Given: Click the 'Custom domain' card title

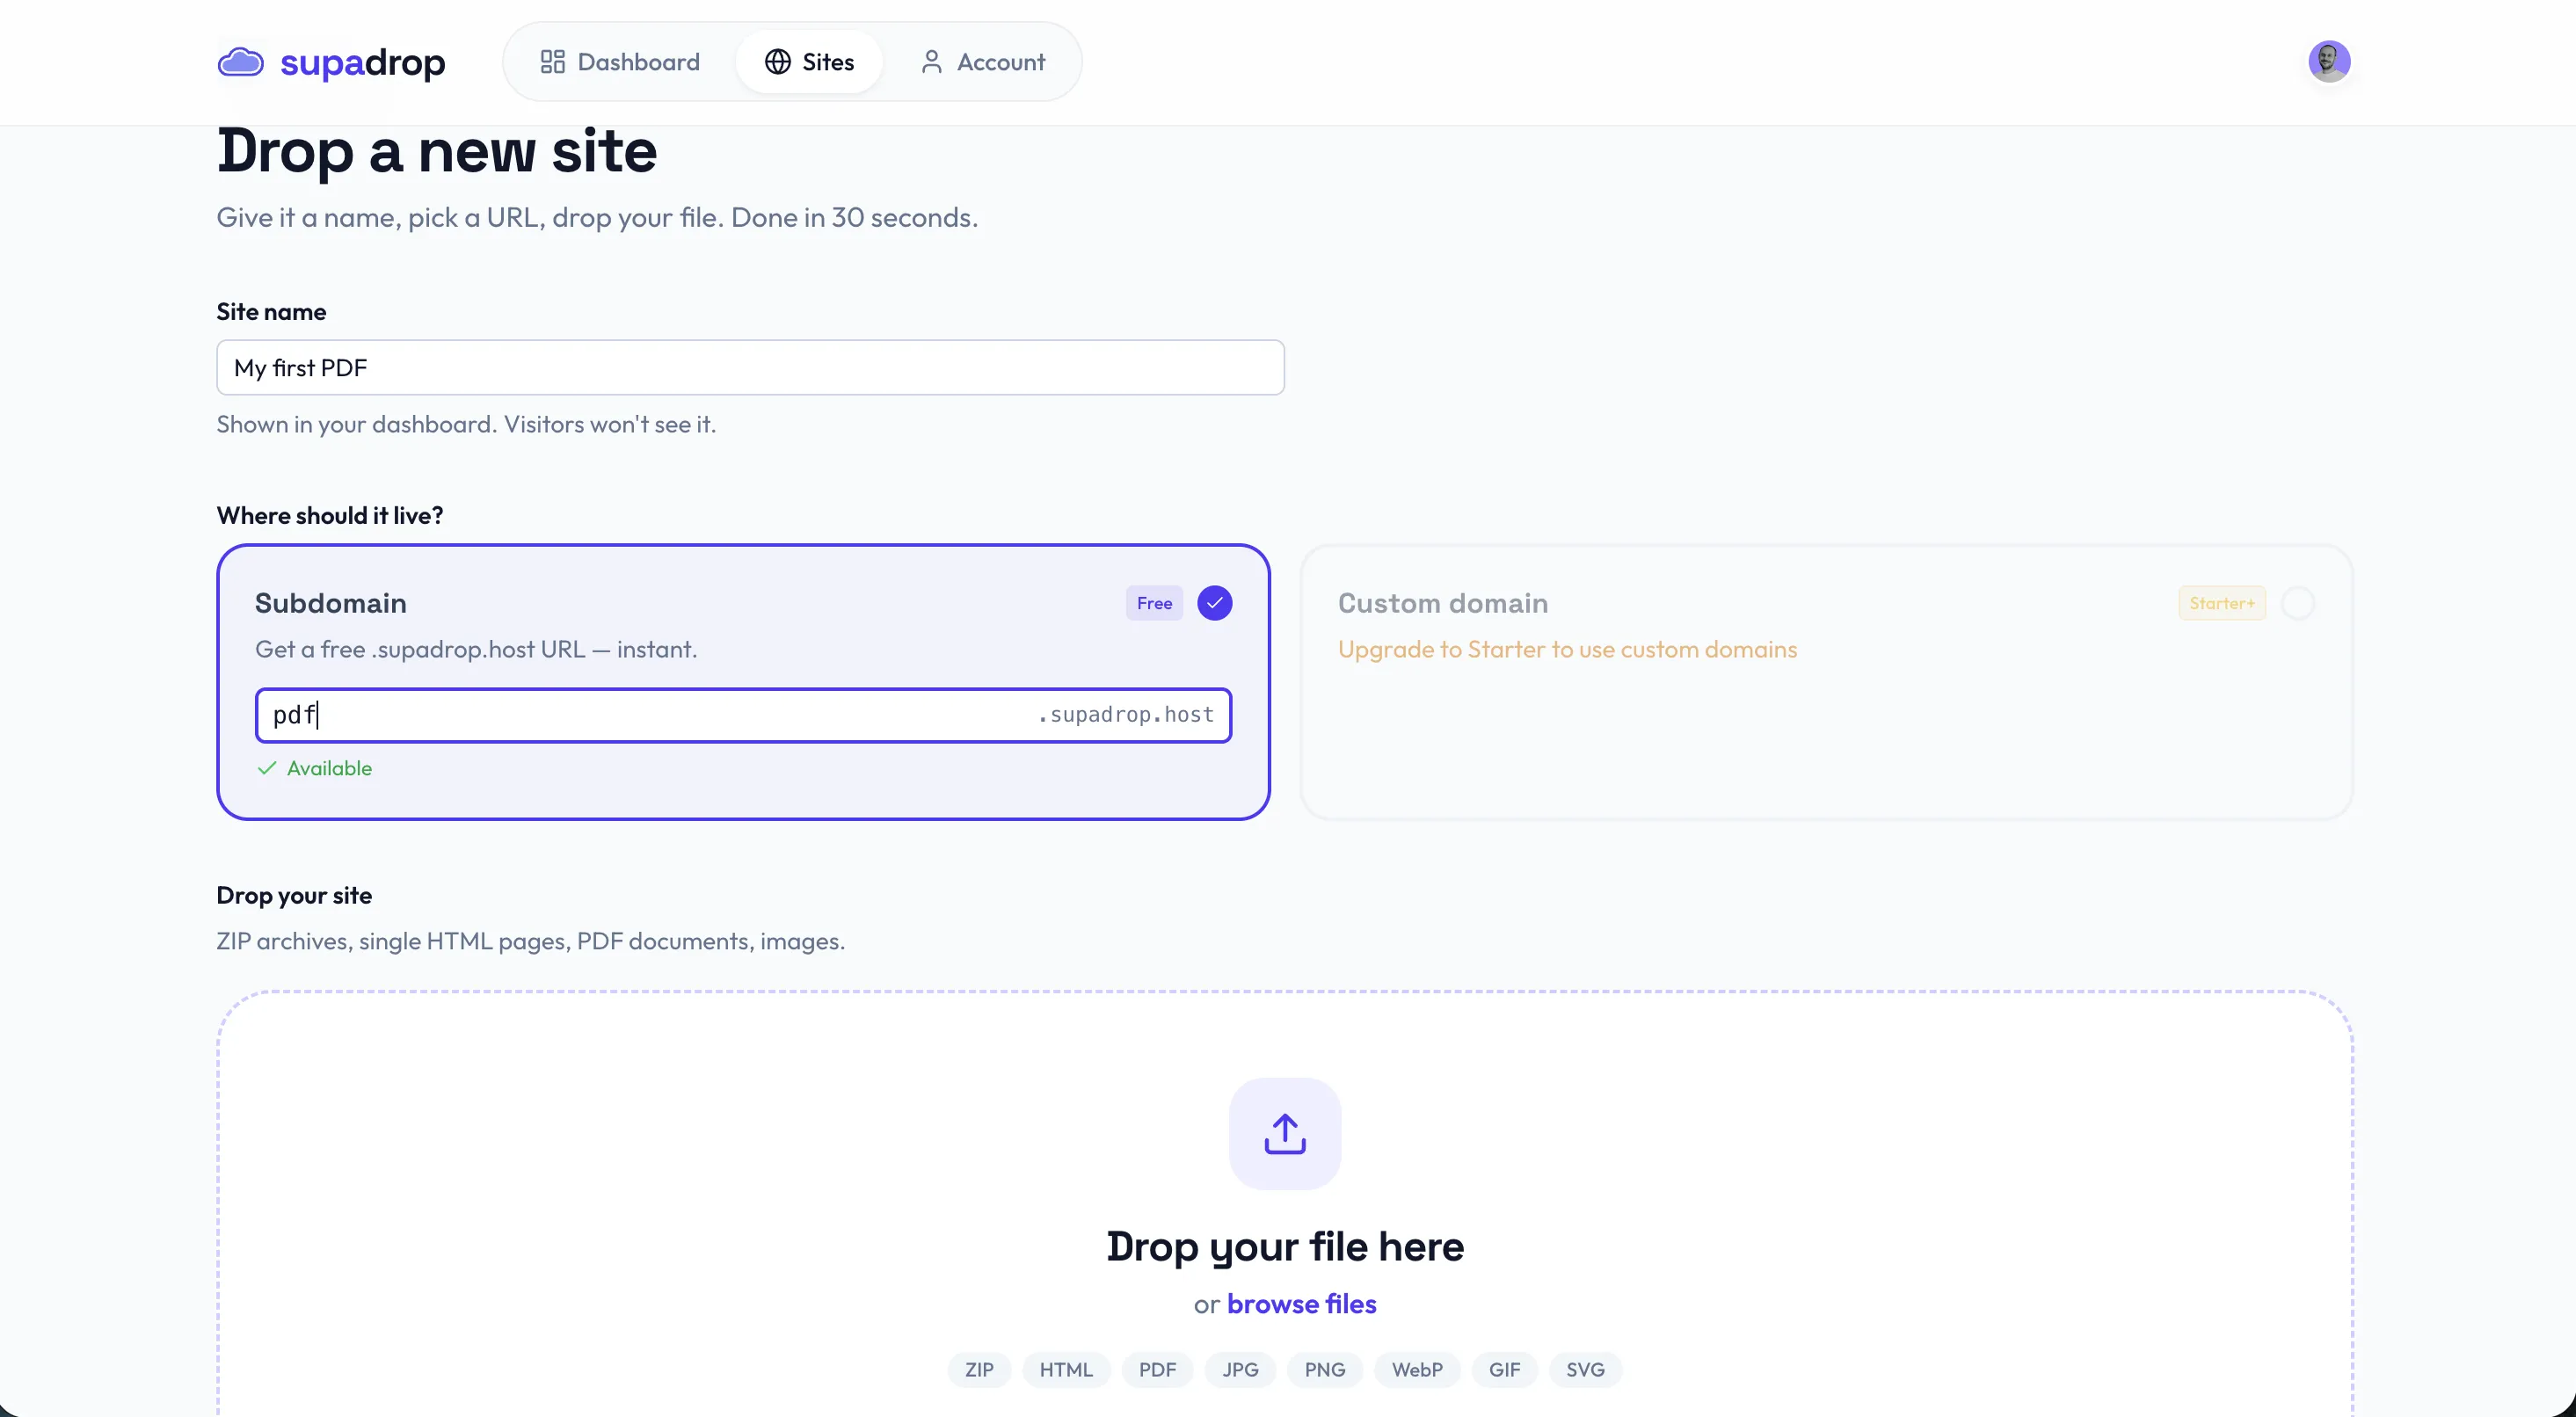Looking at the screenshot, I should click(x=1443, y=603).
